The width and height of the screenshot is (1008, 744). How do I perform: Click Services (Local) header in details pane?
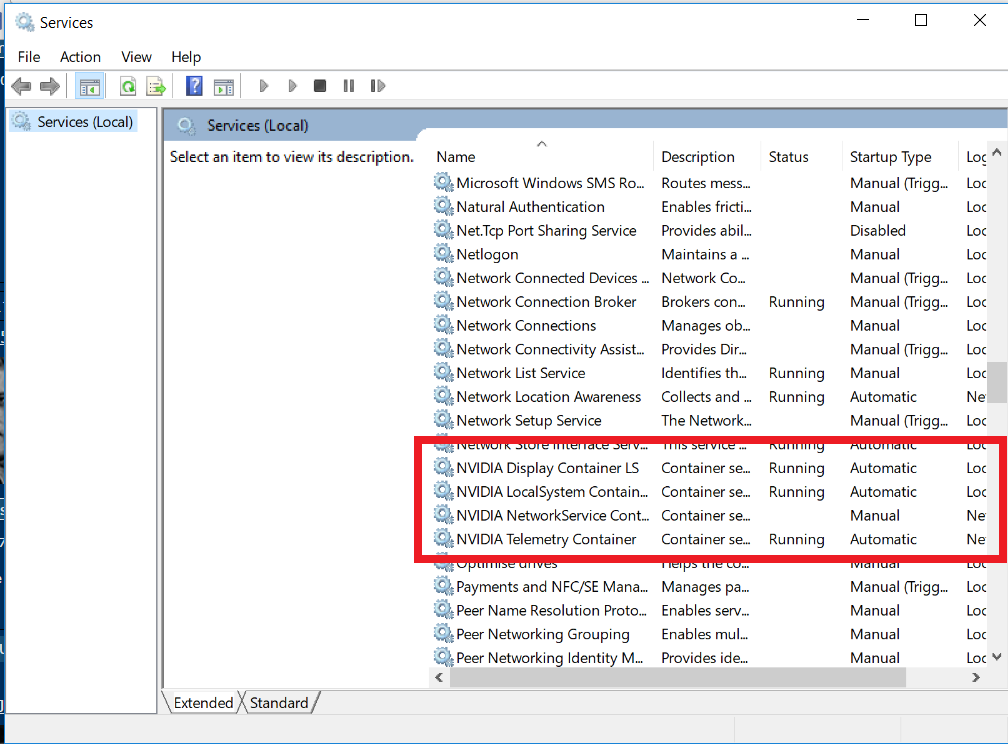point(257,125)
